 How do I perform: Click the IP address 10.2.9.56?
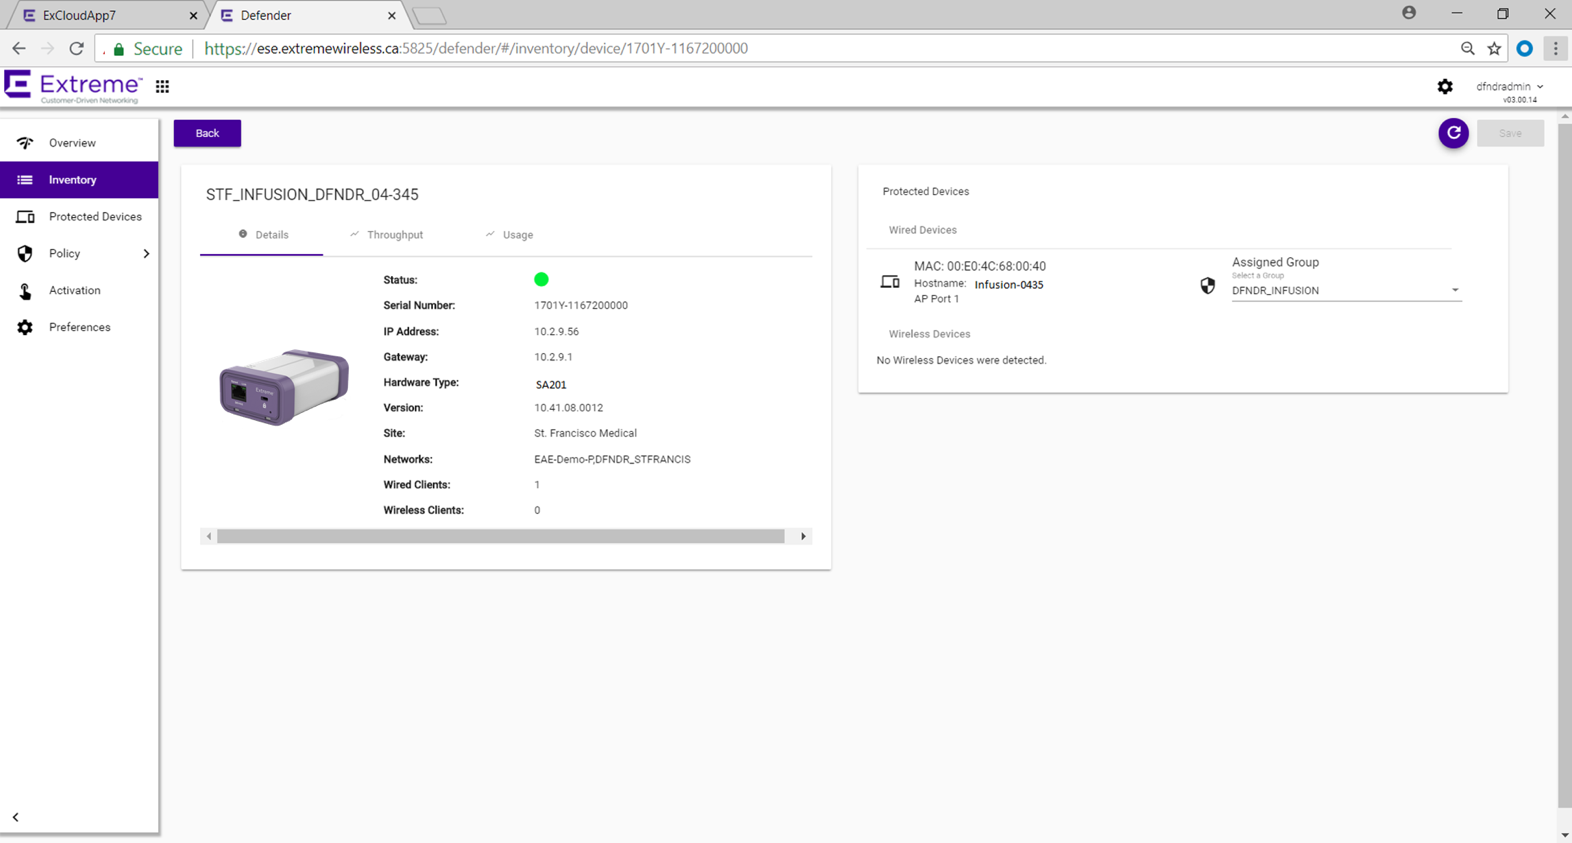coord(556,332)
